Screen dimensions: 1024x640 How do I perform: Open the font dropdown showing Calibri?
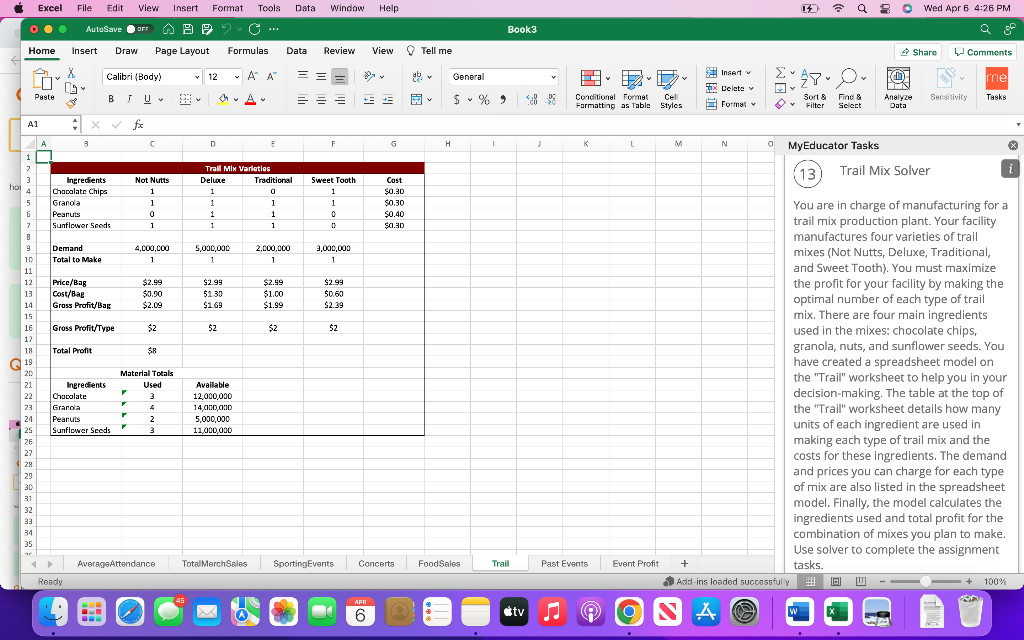click(146, 76)
